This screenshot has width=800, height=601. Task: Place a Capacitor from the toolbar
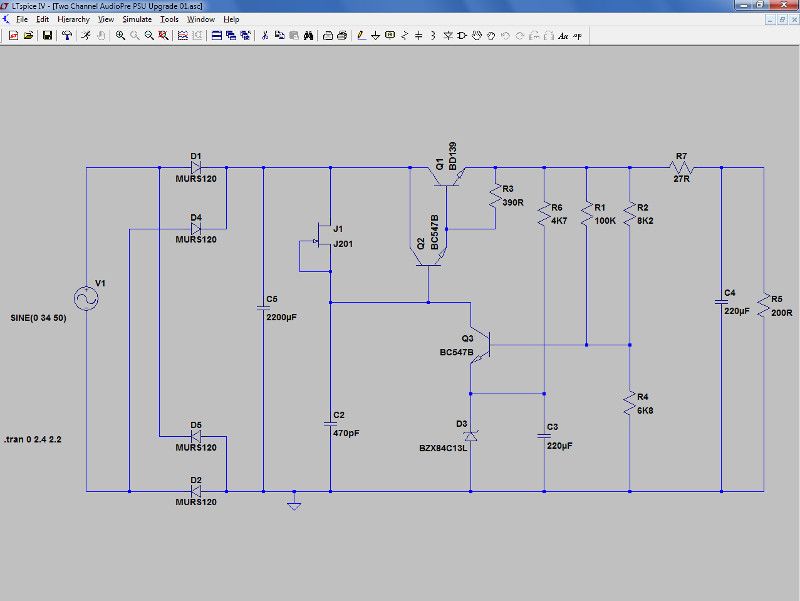pos(418,36)
